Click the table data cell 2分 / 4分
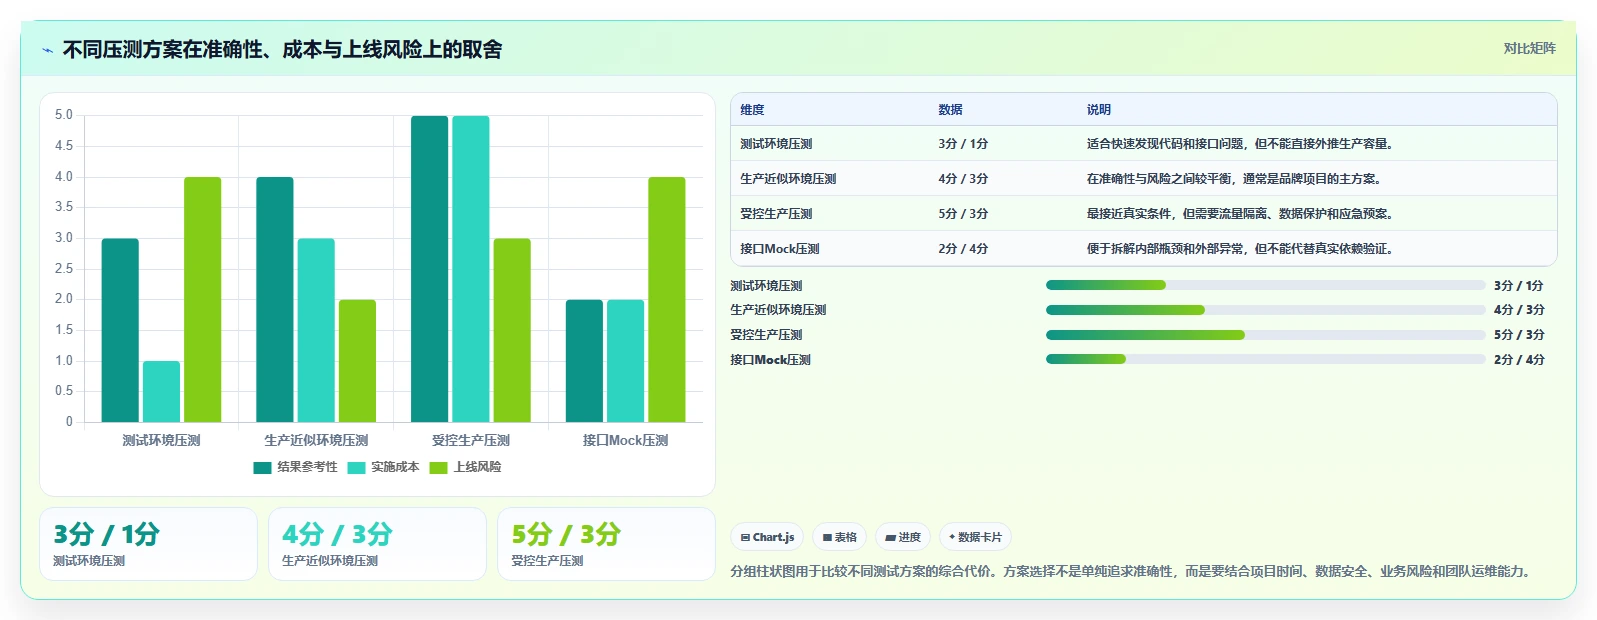 pyautogui.click(x=963, y=249)
